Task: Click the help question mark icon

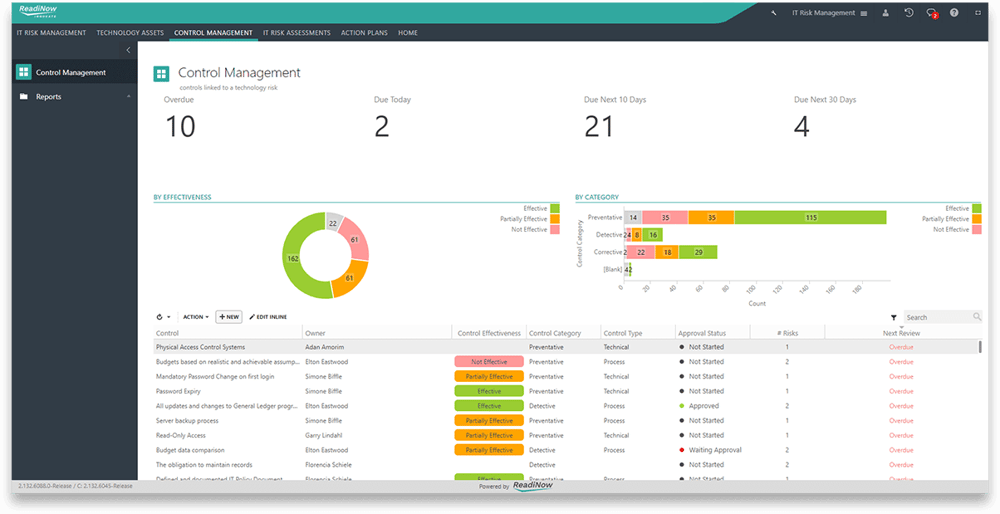Action: [955, 13]
